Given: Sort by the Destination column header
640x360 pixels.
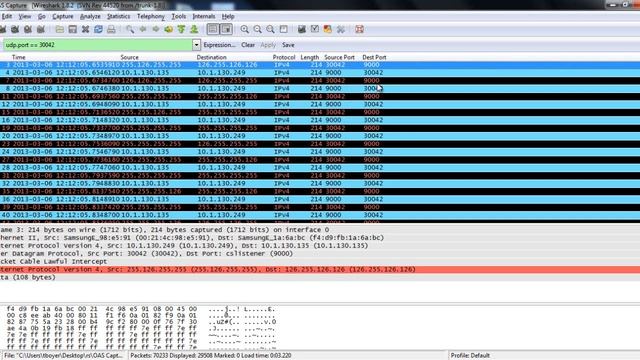Looking at the screenshot, I should coord(211,57).
